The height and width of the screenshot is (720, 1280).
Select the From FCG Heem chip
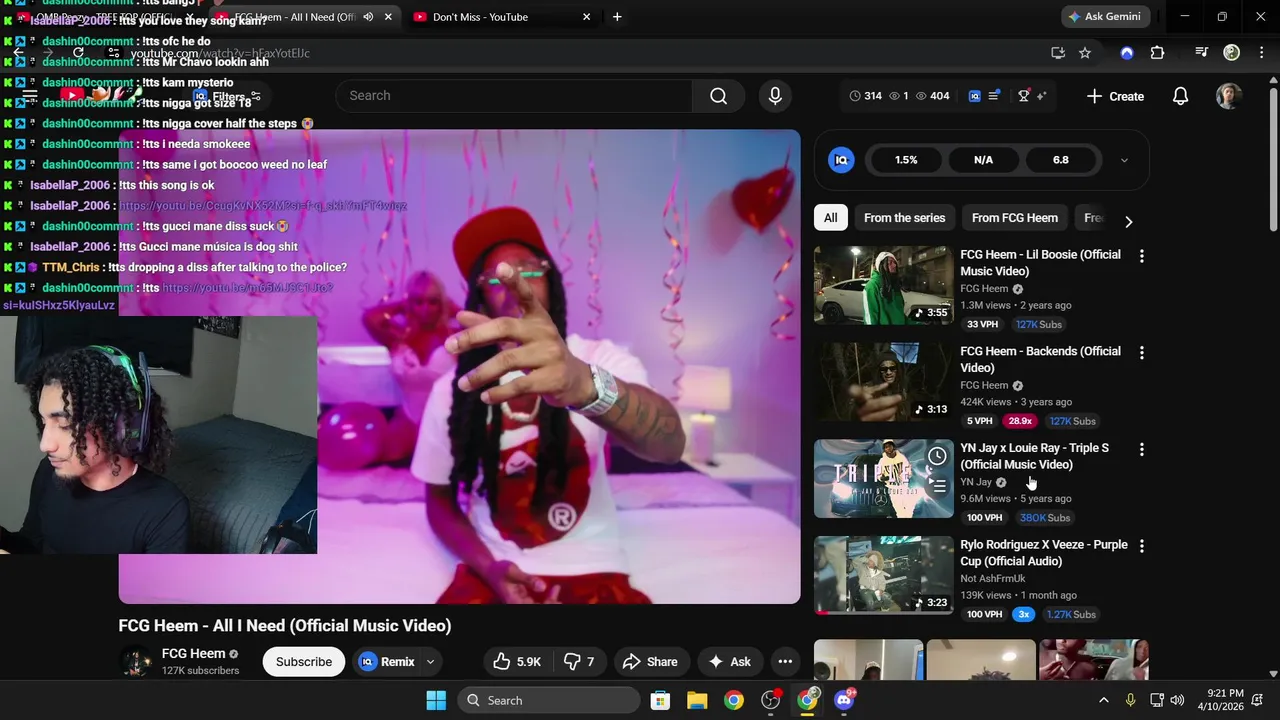tap(1014, 218)
